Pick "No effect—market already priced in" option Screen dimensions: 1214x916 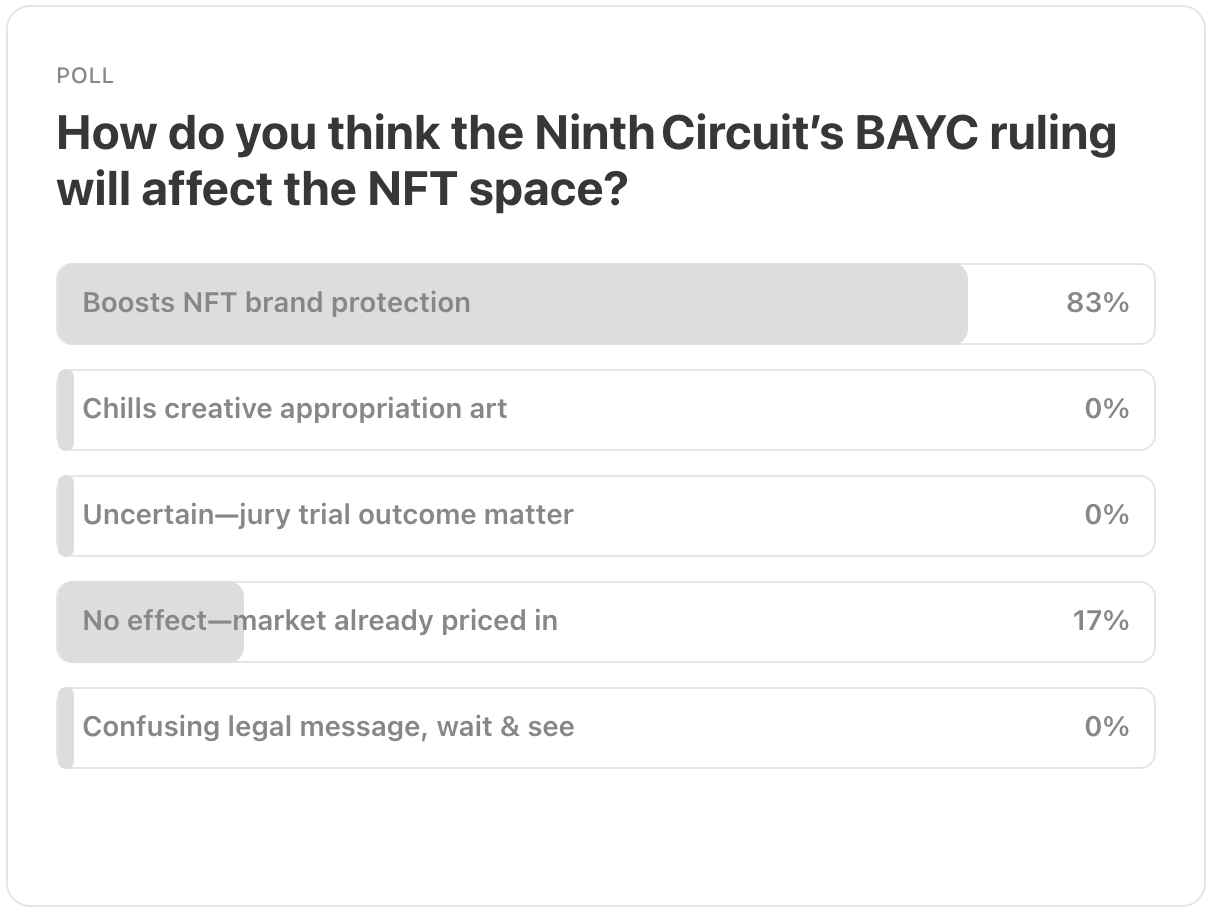click(x=320, y=621)
